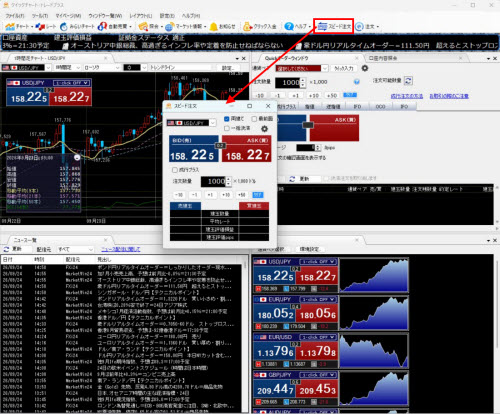This screenshot has width=500, height=414.
Task: Click the 環境設定 button above rate panel
Action: 309,249
